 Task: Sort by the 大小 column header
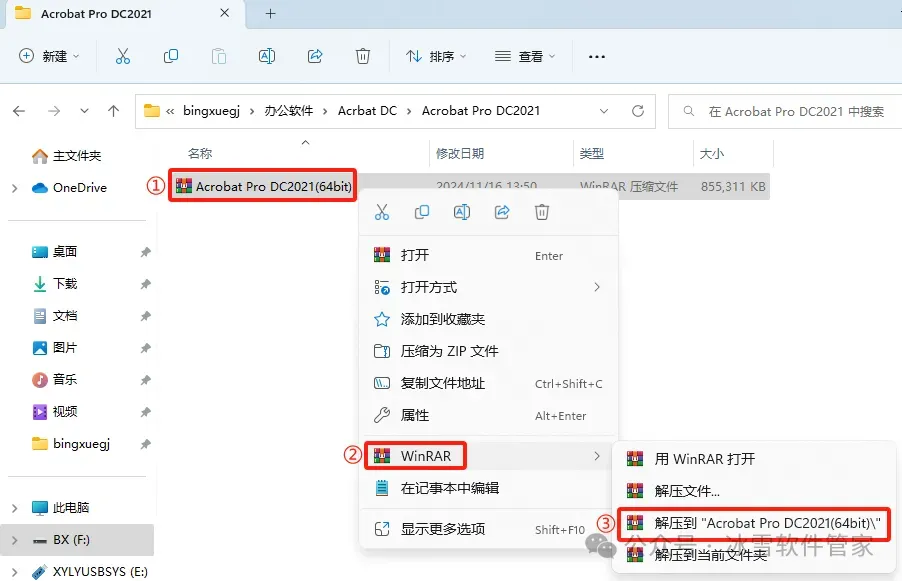[x=712, y=154]
